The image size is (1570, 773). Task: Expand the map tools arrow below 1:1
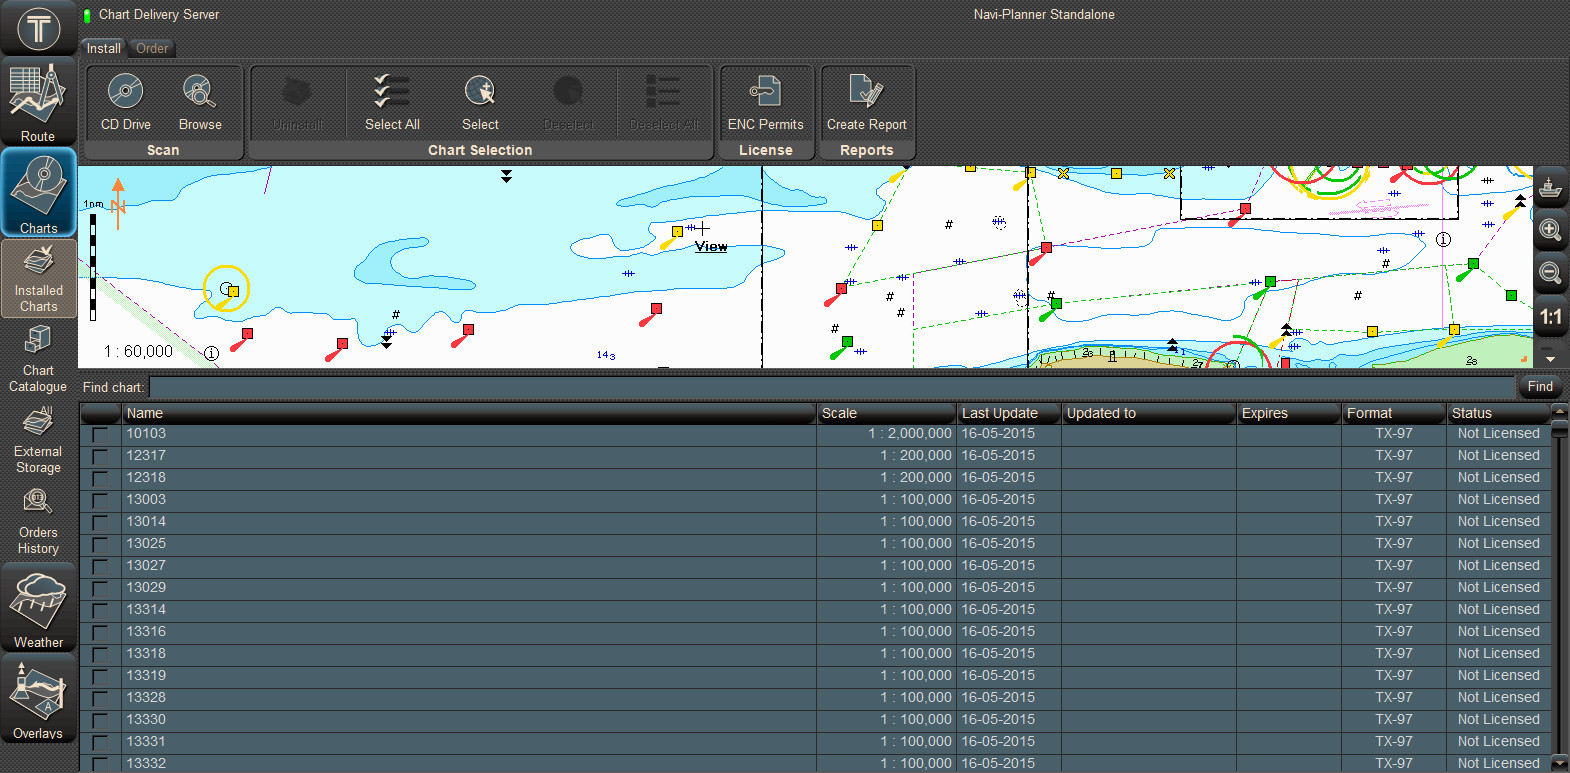pos(1550,357)
